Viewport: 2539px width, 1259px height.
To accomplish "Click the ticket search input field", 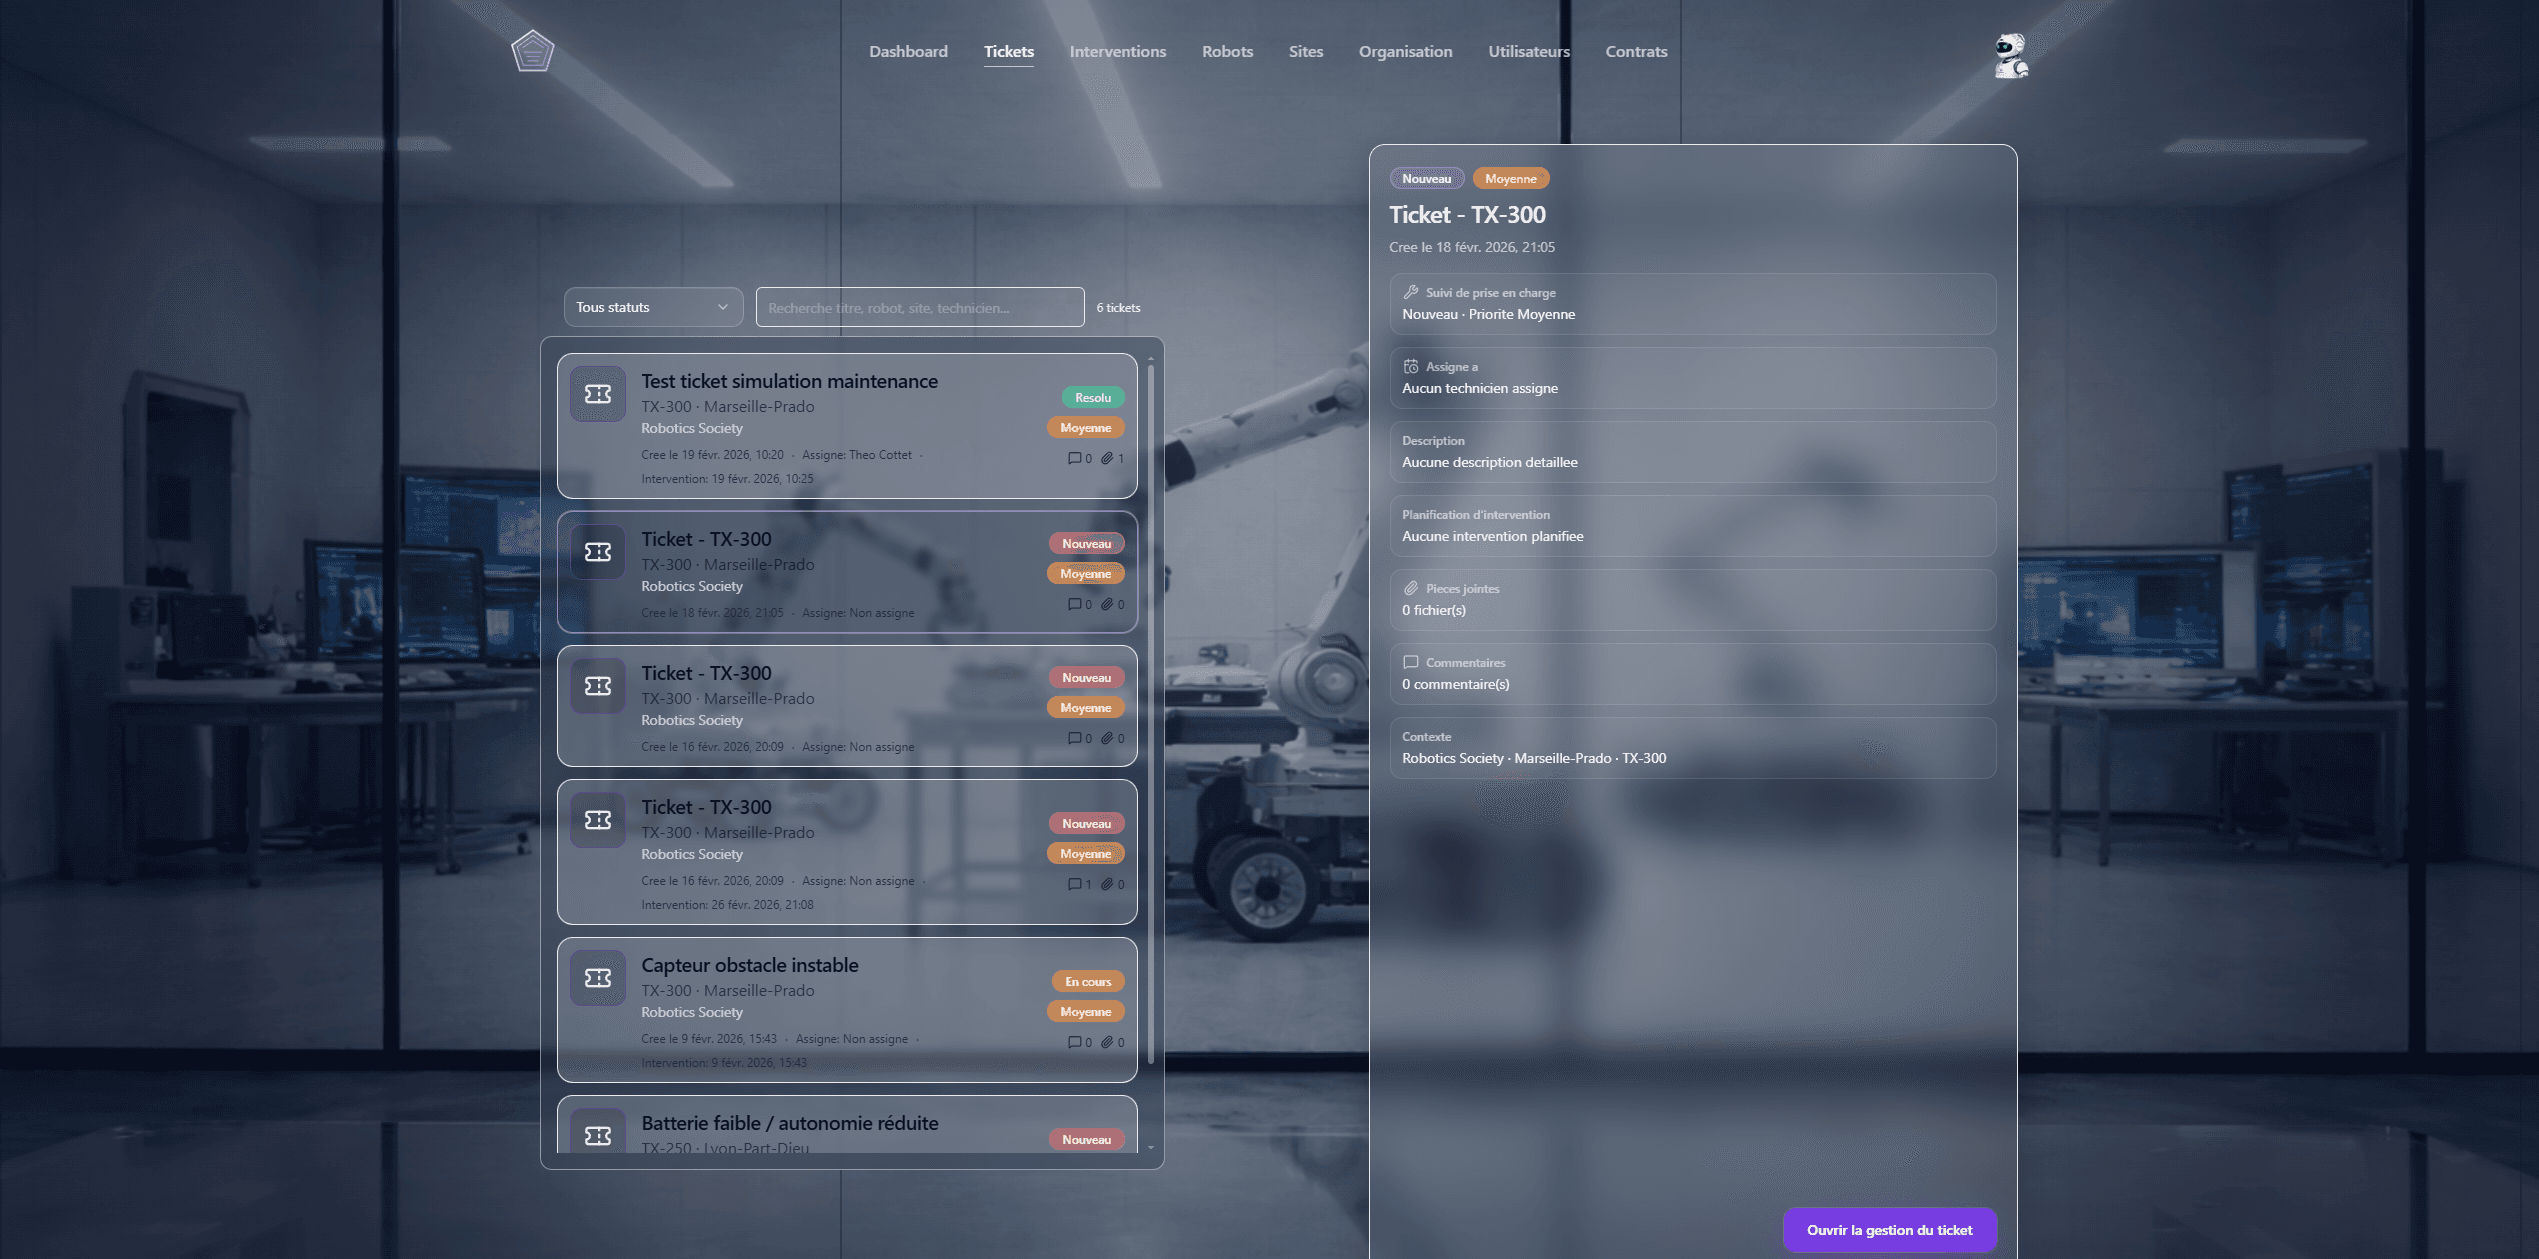I will [x=918, y=307].
